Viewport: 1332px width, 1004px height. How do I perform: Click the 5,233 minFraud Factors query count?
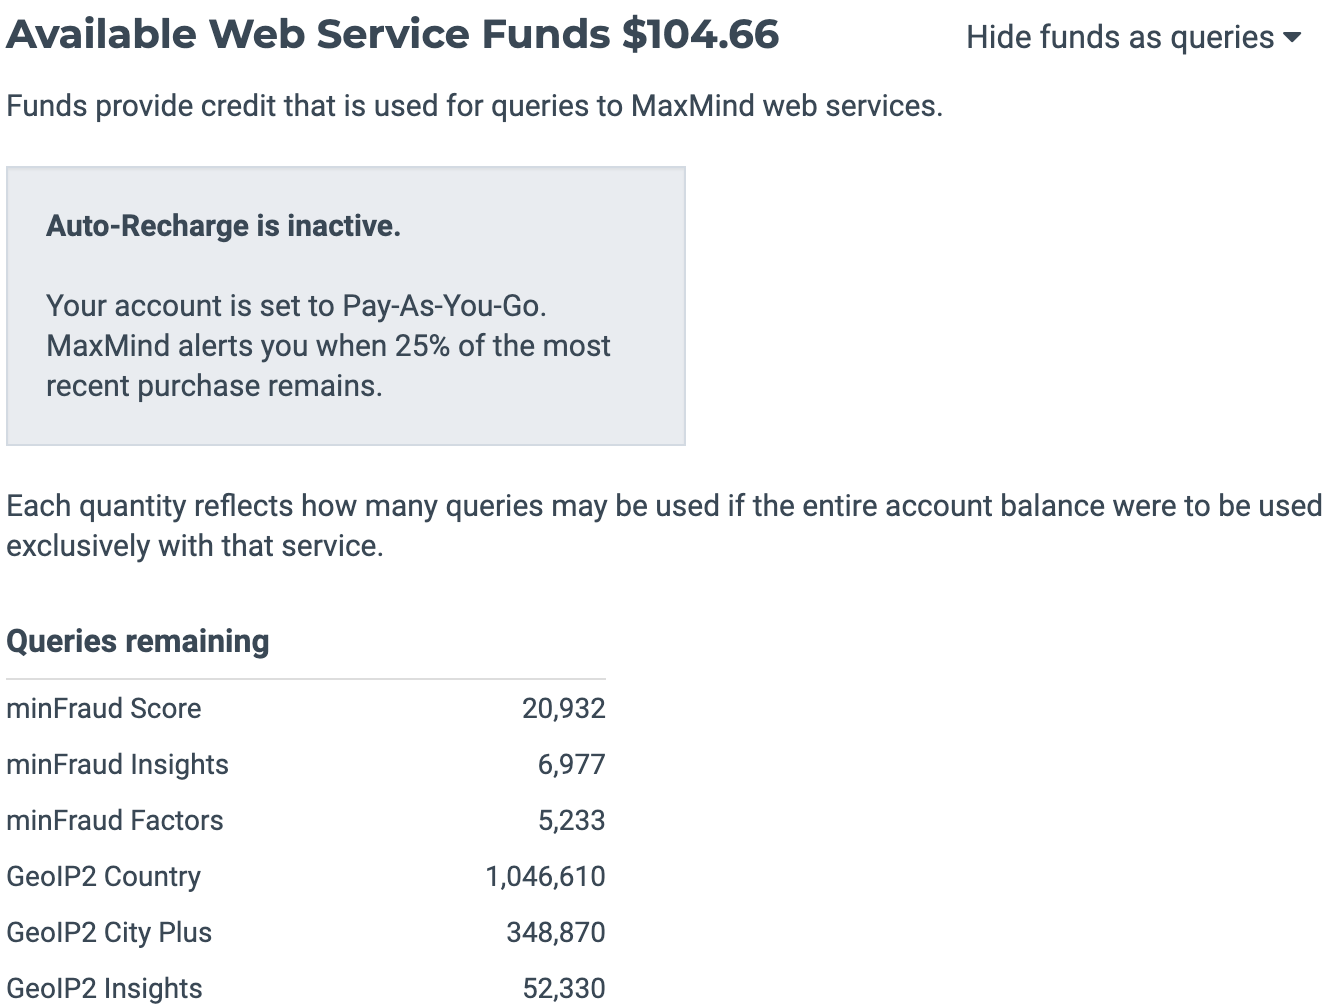click(x=571, y=821)
